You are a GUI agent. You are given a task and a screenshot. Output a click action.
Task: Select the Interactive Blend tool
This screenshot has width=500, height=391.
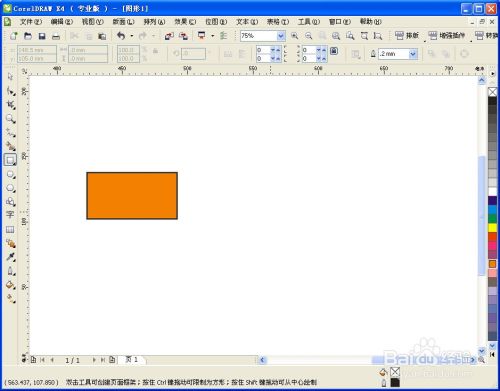[x=10, y=243]
